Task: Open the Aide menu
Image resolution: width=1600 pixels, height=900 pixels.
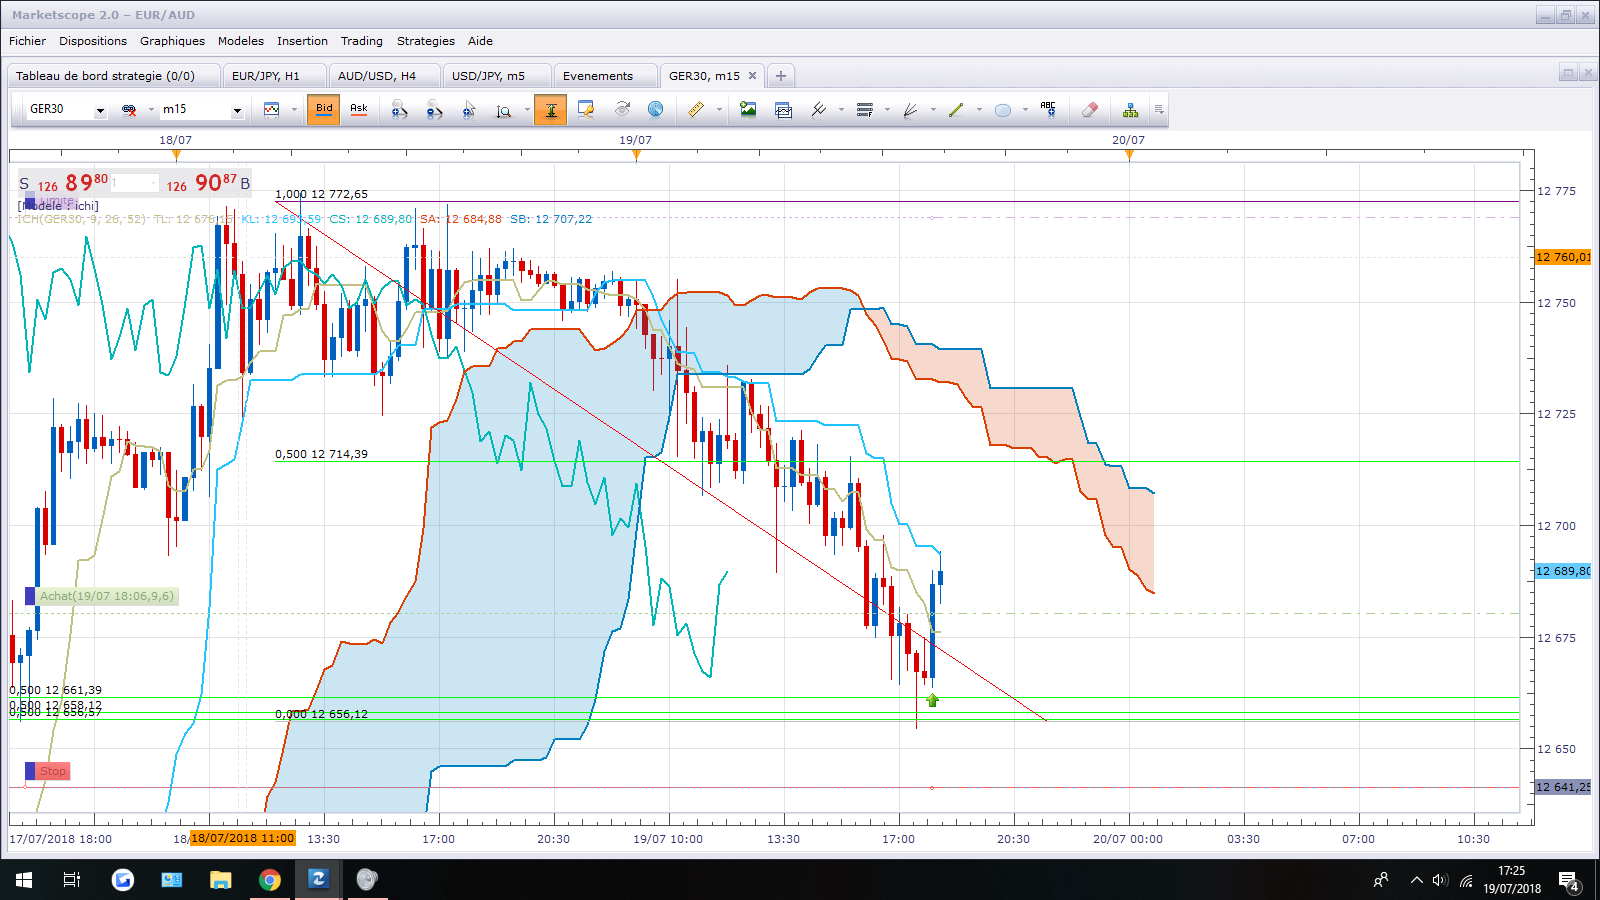Action: pyautogui.click(x=480, y=41)
